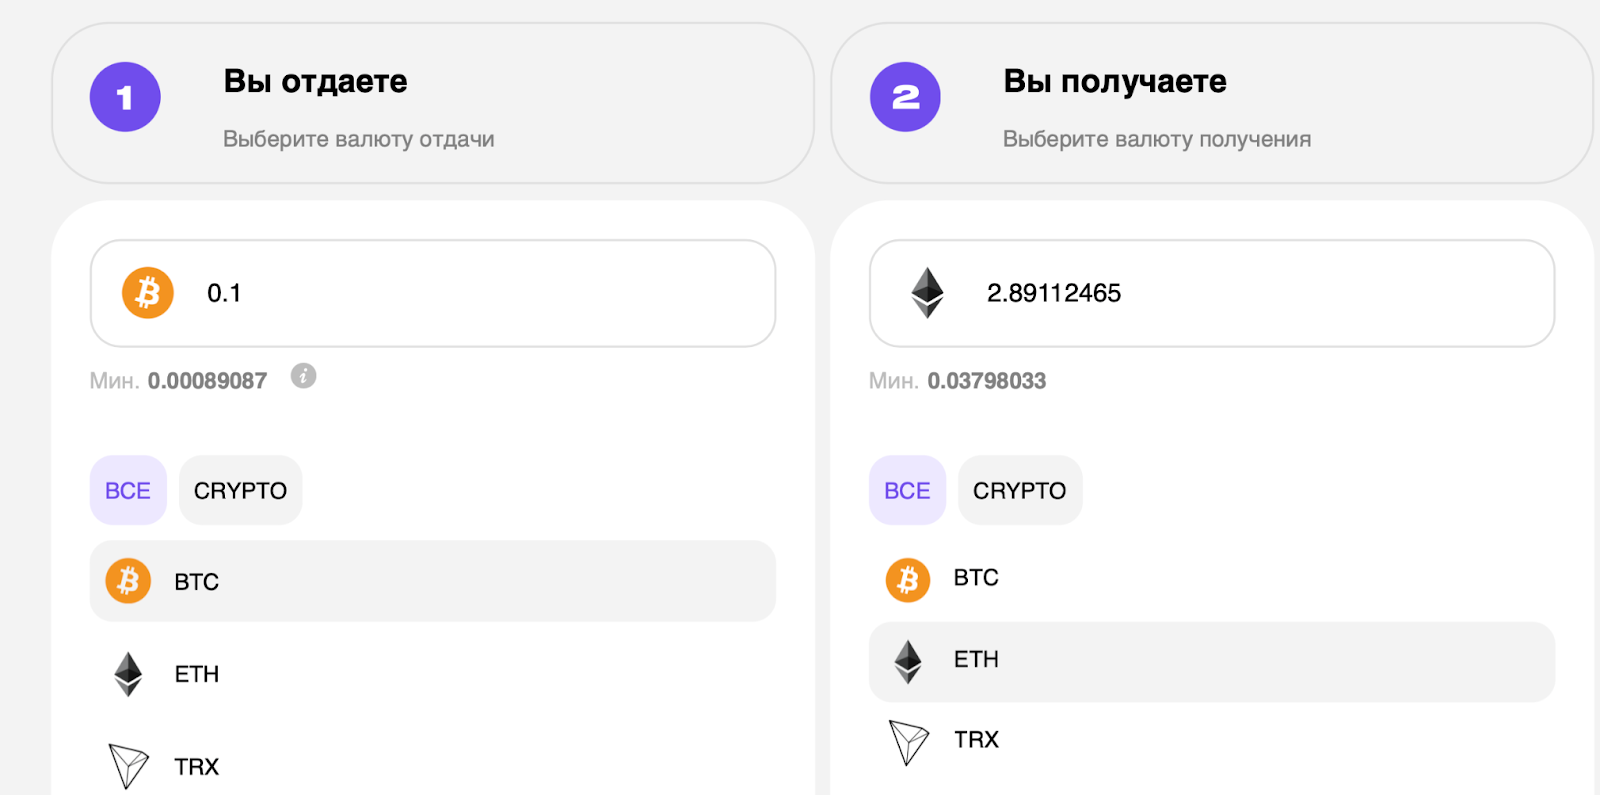The image size is (1600, 795).
Task: Select the ВСЕ tab under receive currency
Action: click(x=907, y=490)
